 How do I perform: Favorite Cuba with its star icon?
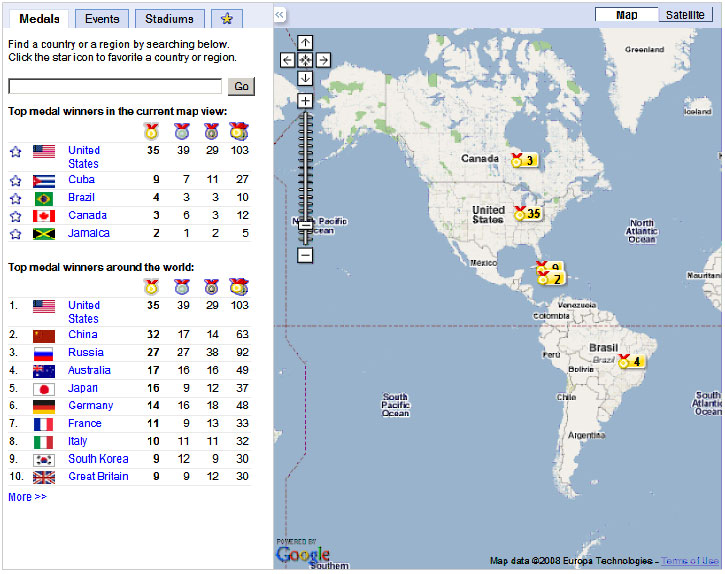pos(16,180)
